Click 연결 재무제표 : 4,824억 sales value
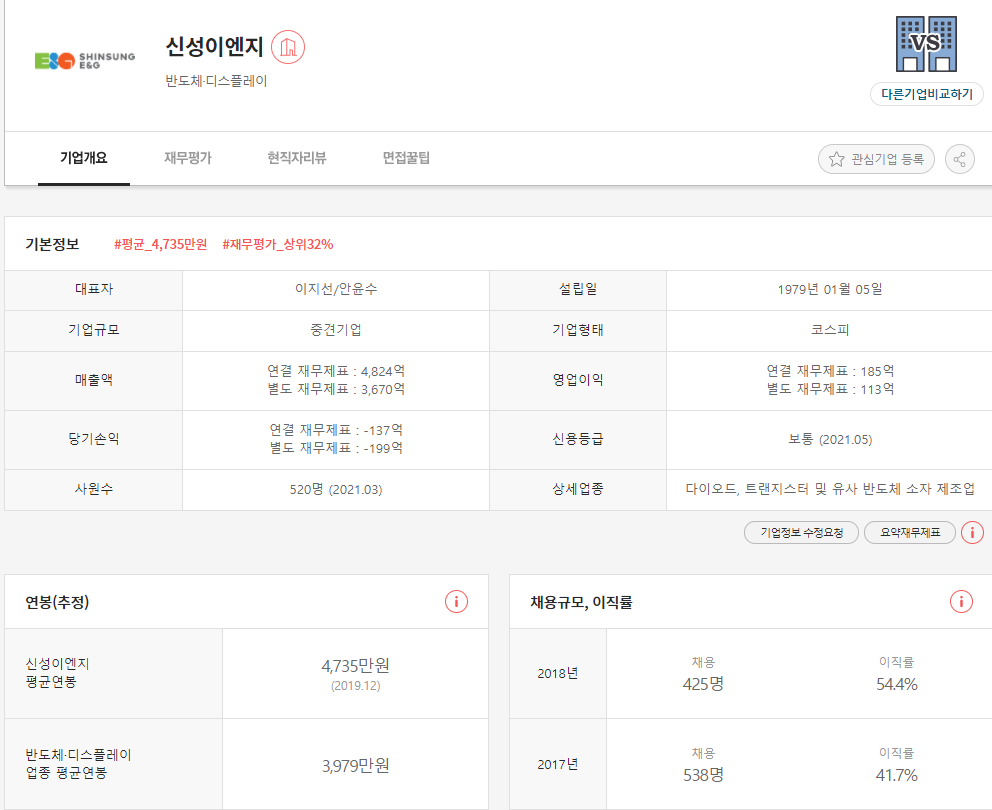The image size is (992, 810). click(336, 371)
